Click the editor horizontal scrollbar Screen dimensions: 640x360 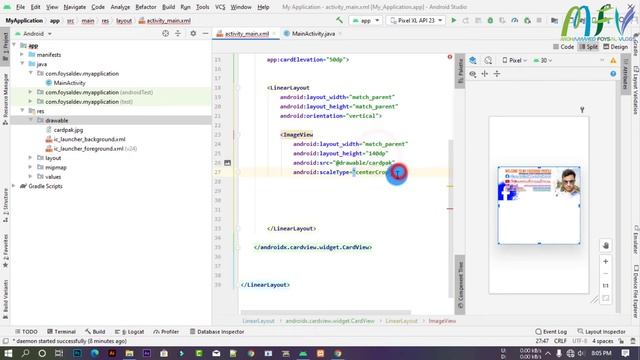[x=325, y=313]
